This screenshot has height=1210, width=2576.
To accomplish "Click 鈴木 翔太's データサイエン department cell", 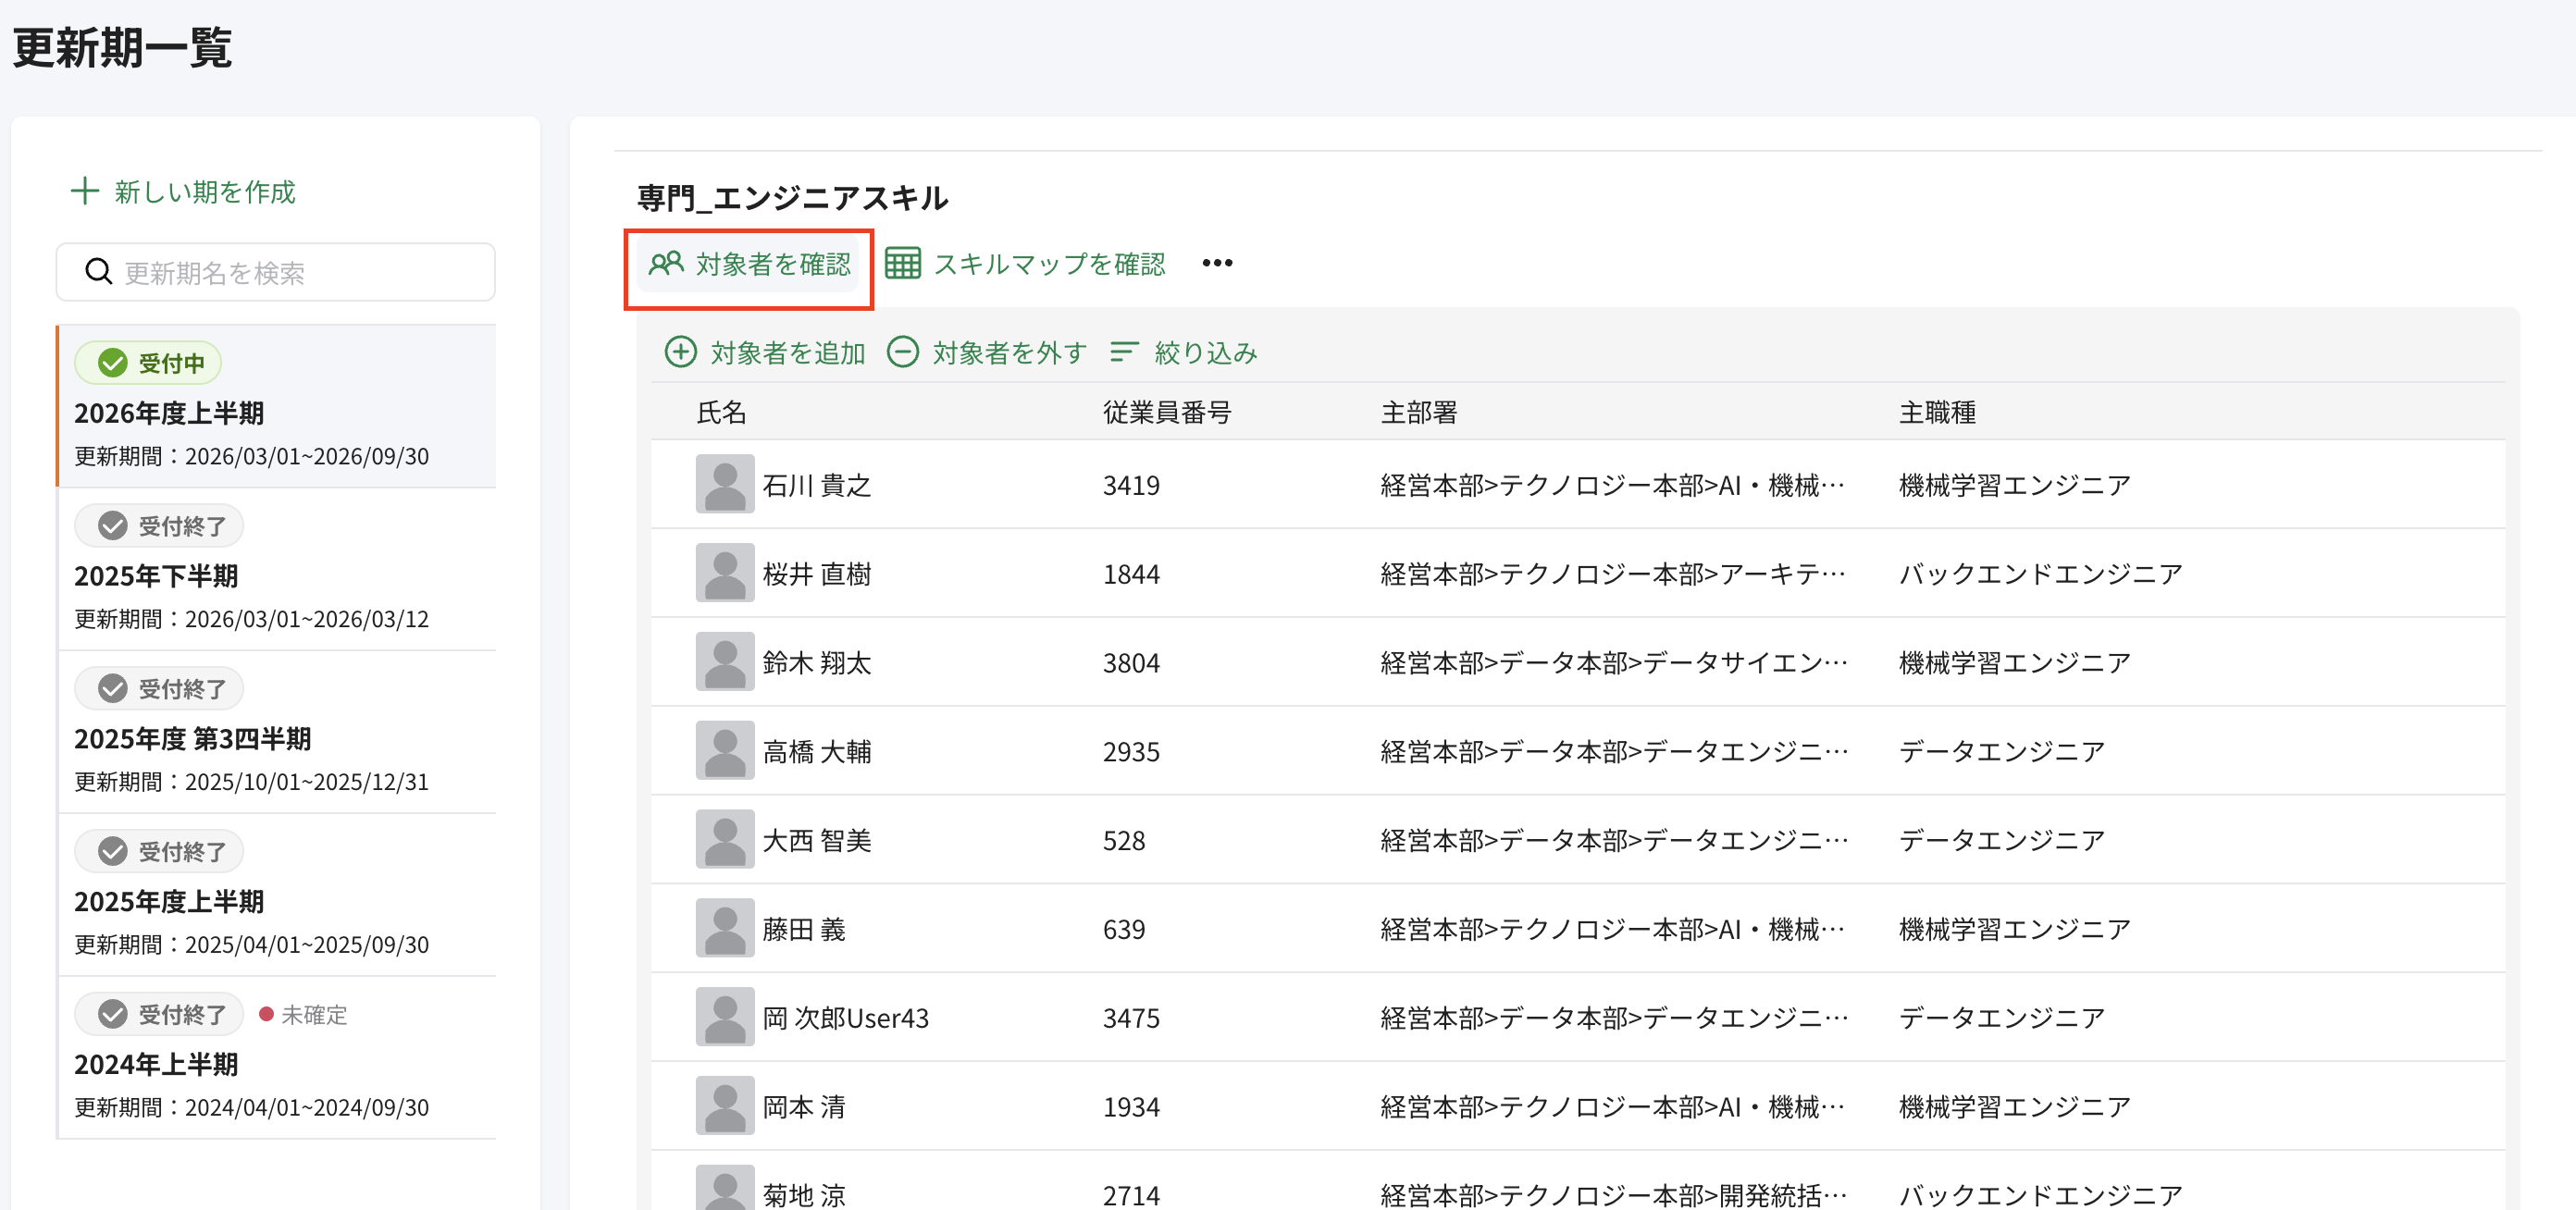I will click(x=1614, y=663).
